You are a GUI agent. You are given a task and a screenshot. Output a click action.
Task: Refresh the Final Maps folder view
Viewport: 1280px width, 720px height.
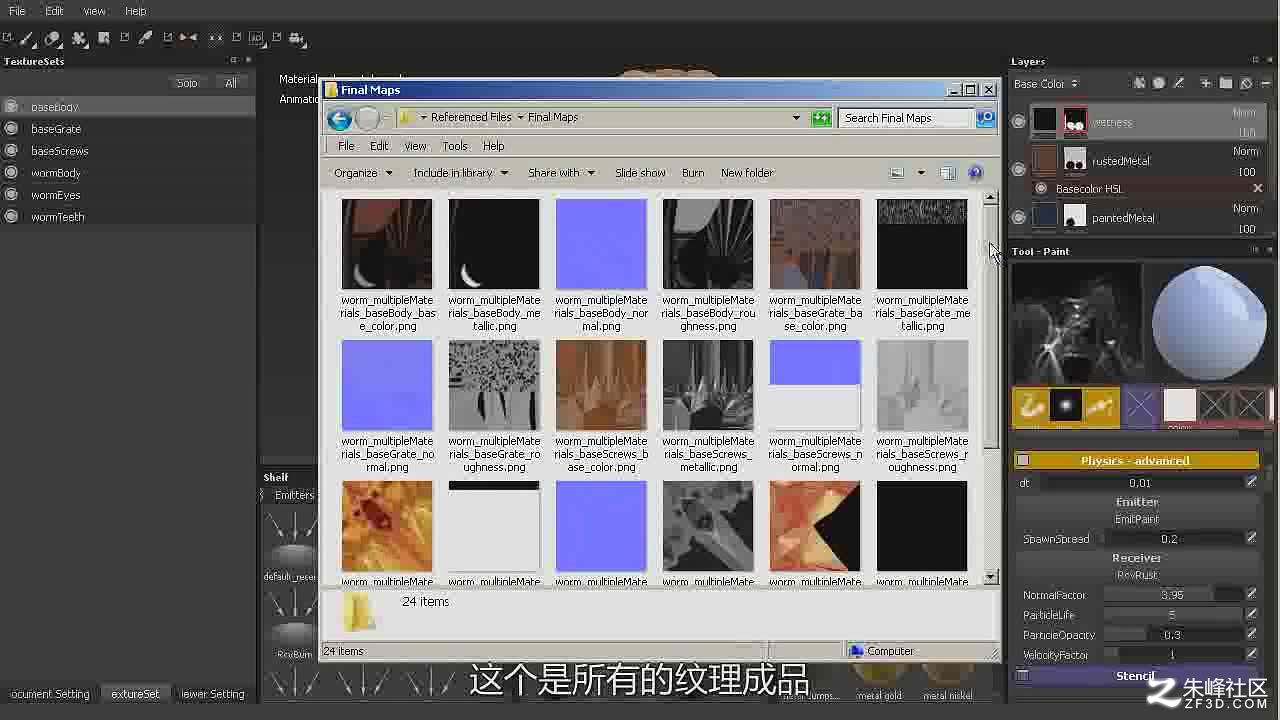pyautogui.click(x=822, y=118)
